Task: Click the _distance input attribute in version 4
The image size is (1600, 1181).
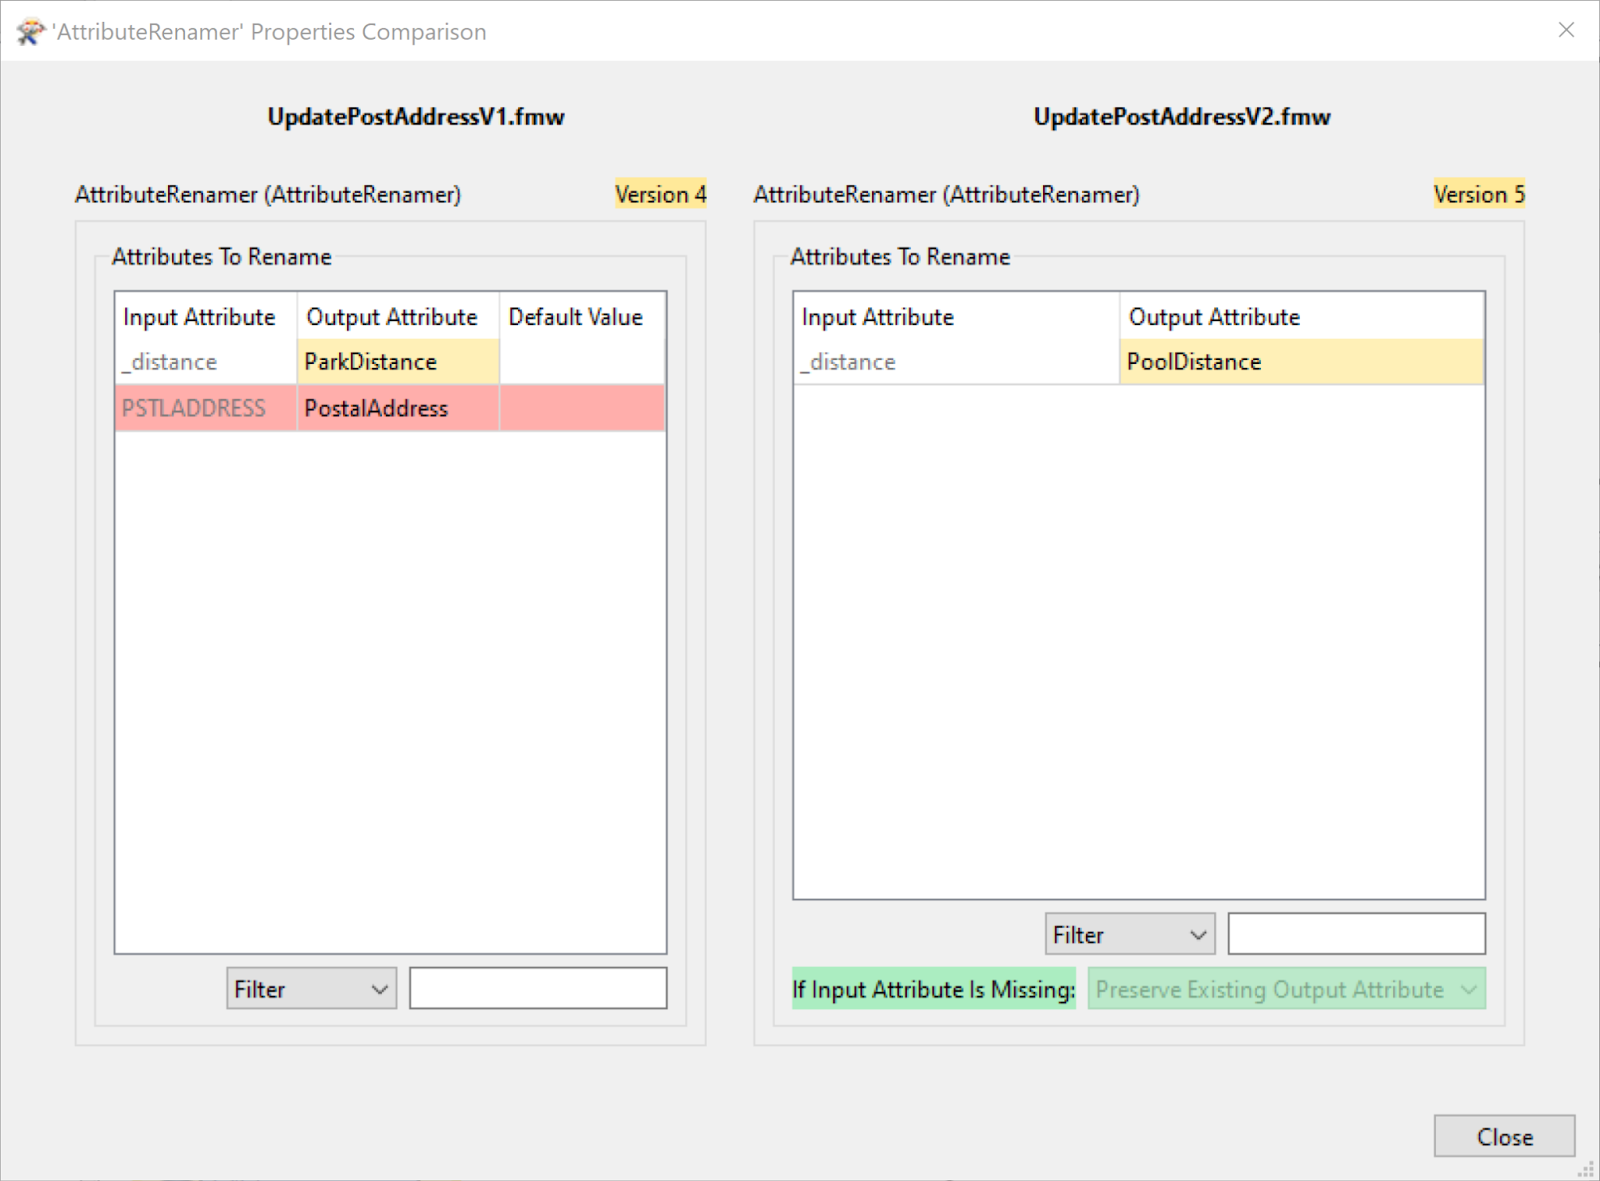Action: 168,361
